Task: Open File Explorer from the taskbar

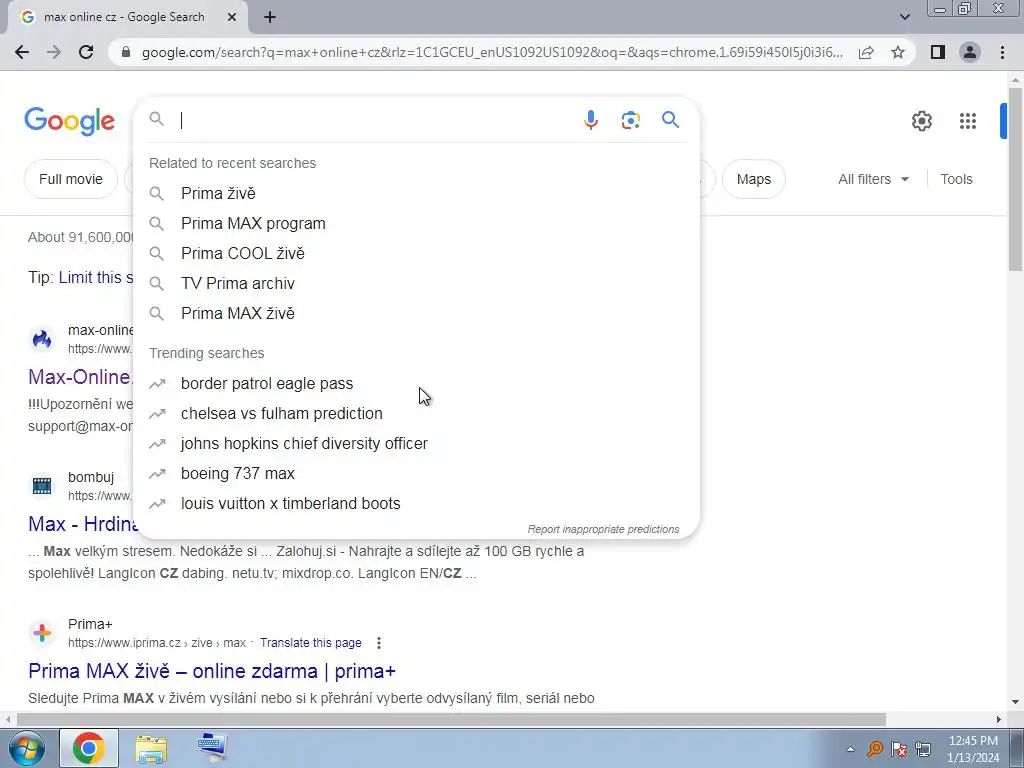Action: click(151, 748)
